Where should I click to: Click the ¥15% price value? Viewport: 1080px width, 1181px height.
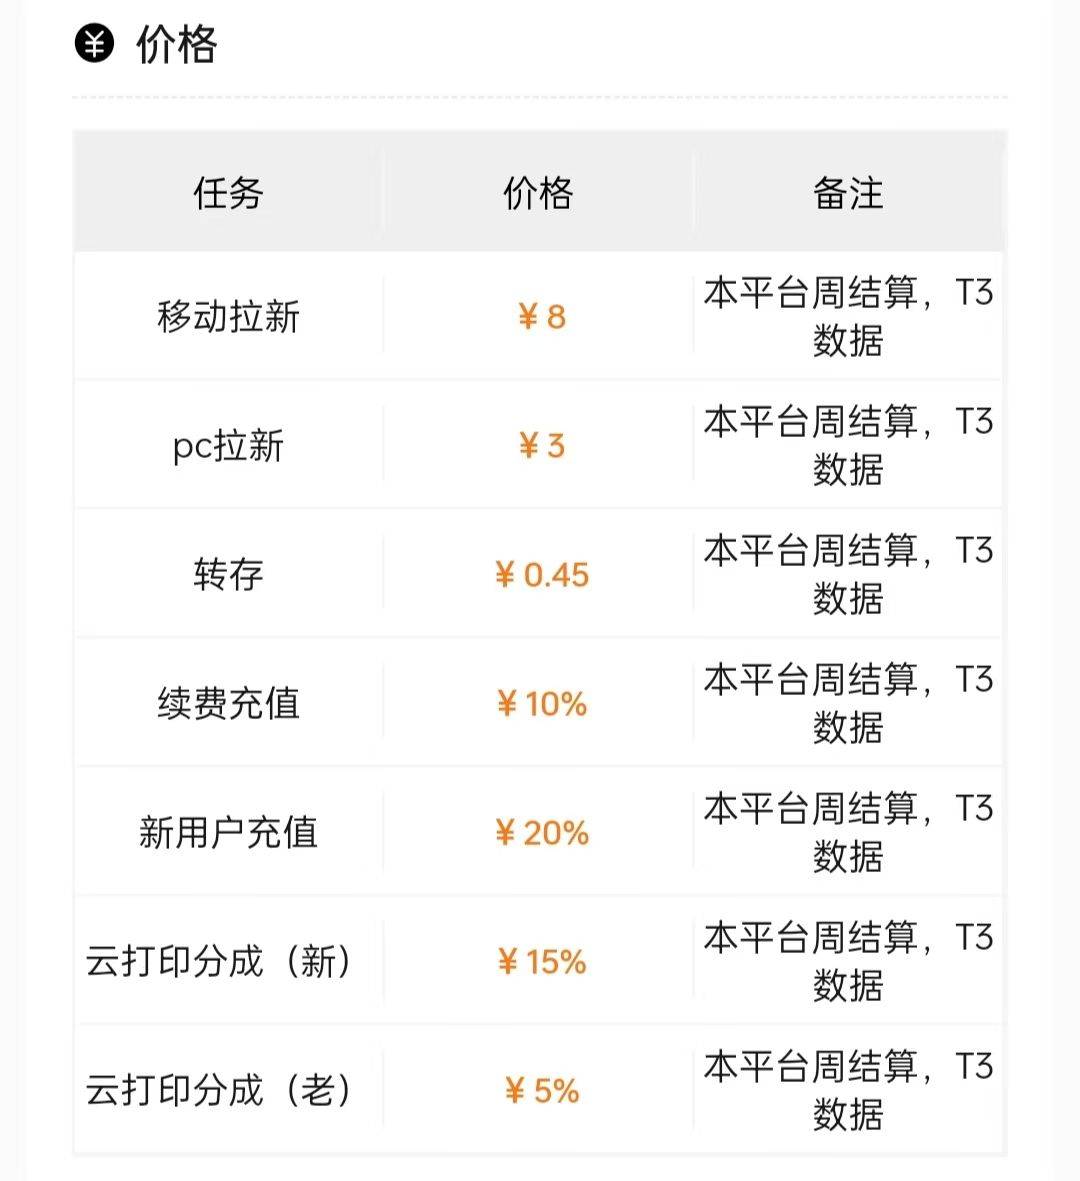coord(542,962)
